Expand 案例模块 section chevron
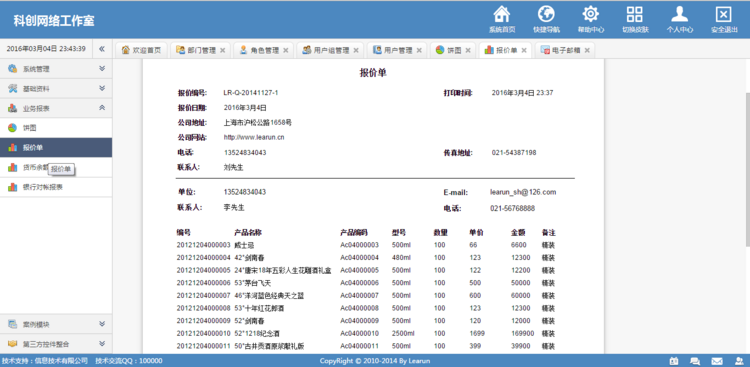This screenshot has height=367, width=750. tap(102, 323)
